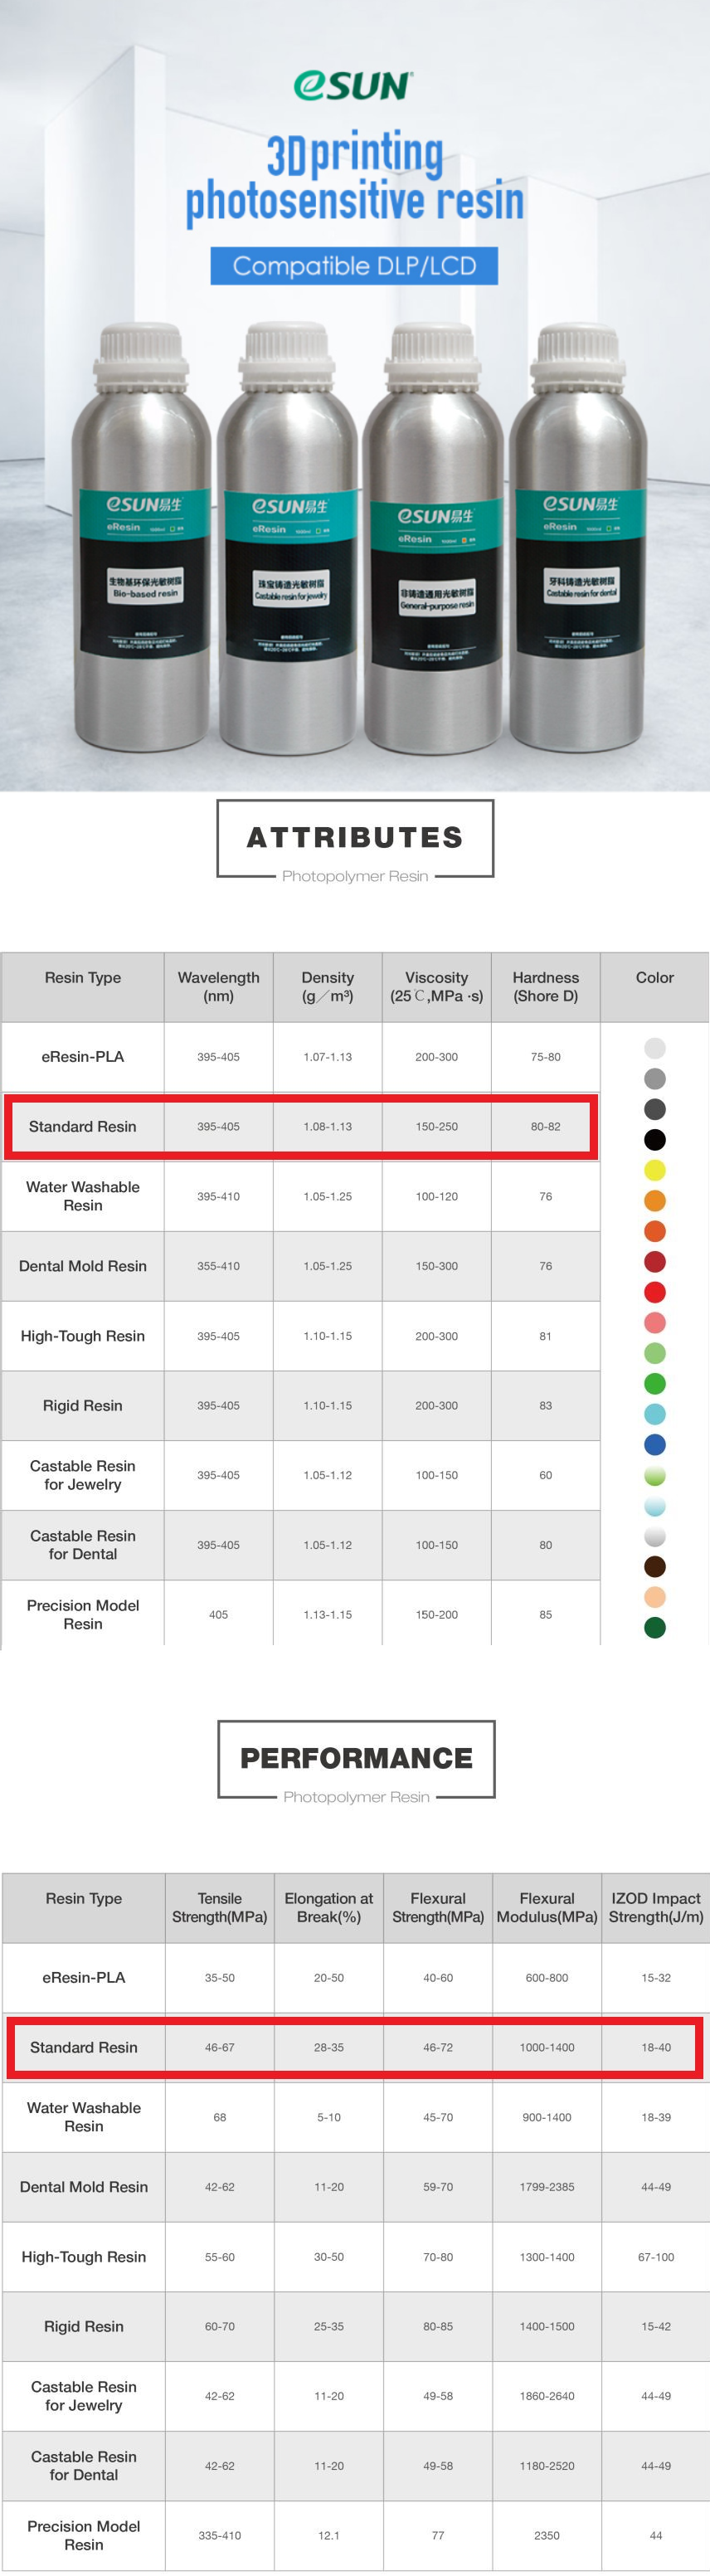Click Rigid Resin in the Performance table
Viewport: 710px width, 2576px height.
84,2326
